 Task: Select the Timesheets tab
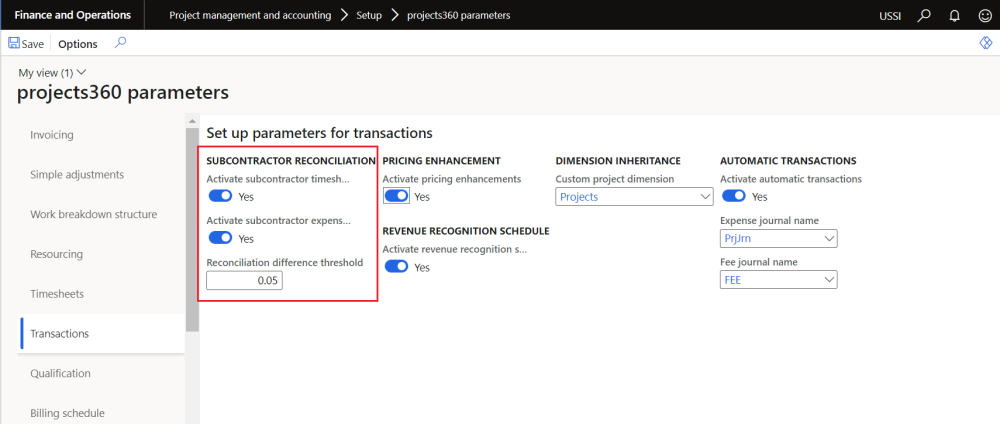tap(57, 294)
